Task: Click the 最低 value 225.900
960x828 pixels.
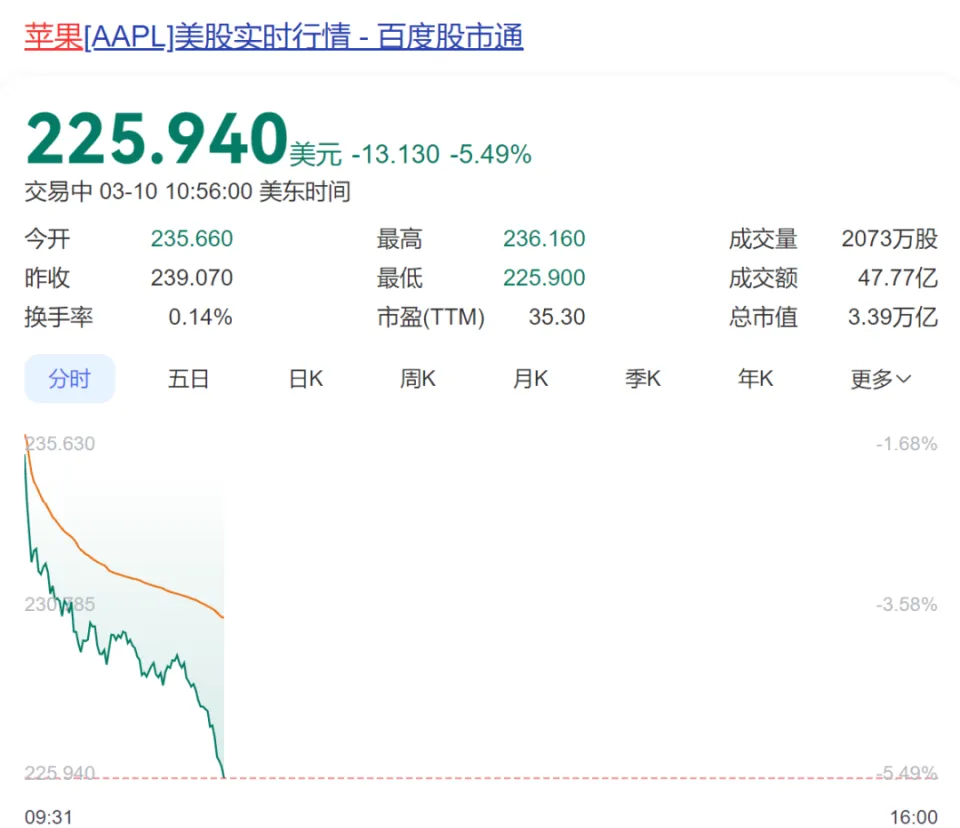Action: 544,278
